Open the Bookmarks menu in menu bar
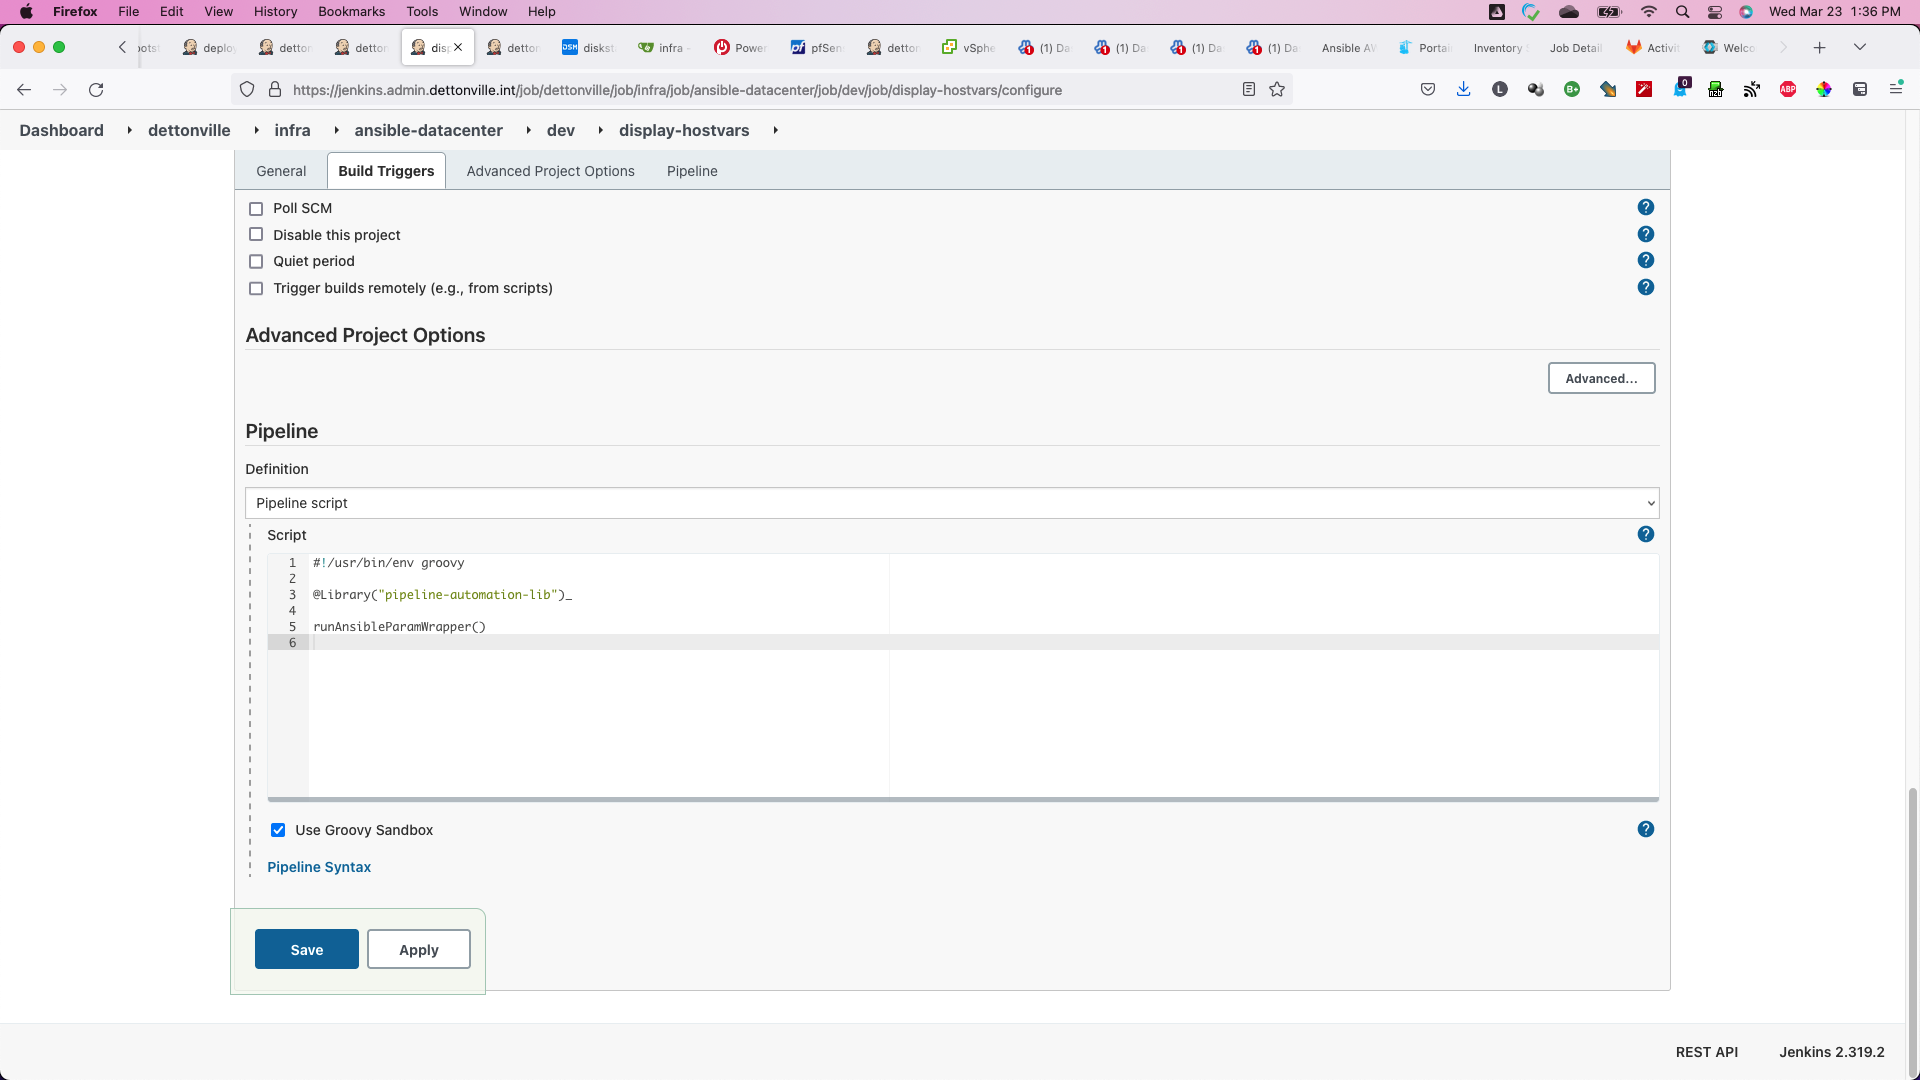 (351, 11)
